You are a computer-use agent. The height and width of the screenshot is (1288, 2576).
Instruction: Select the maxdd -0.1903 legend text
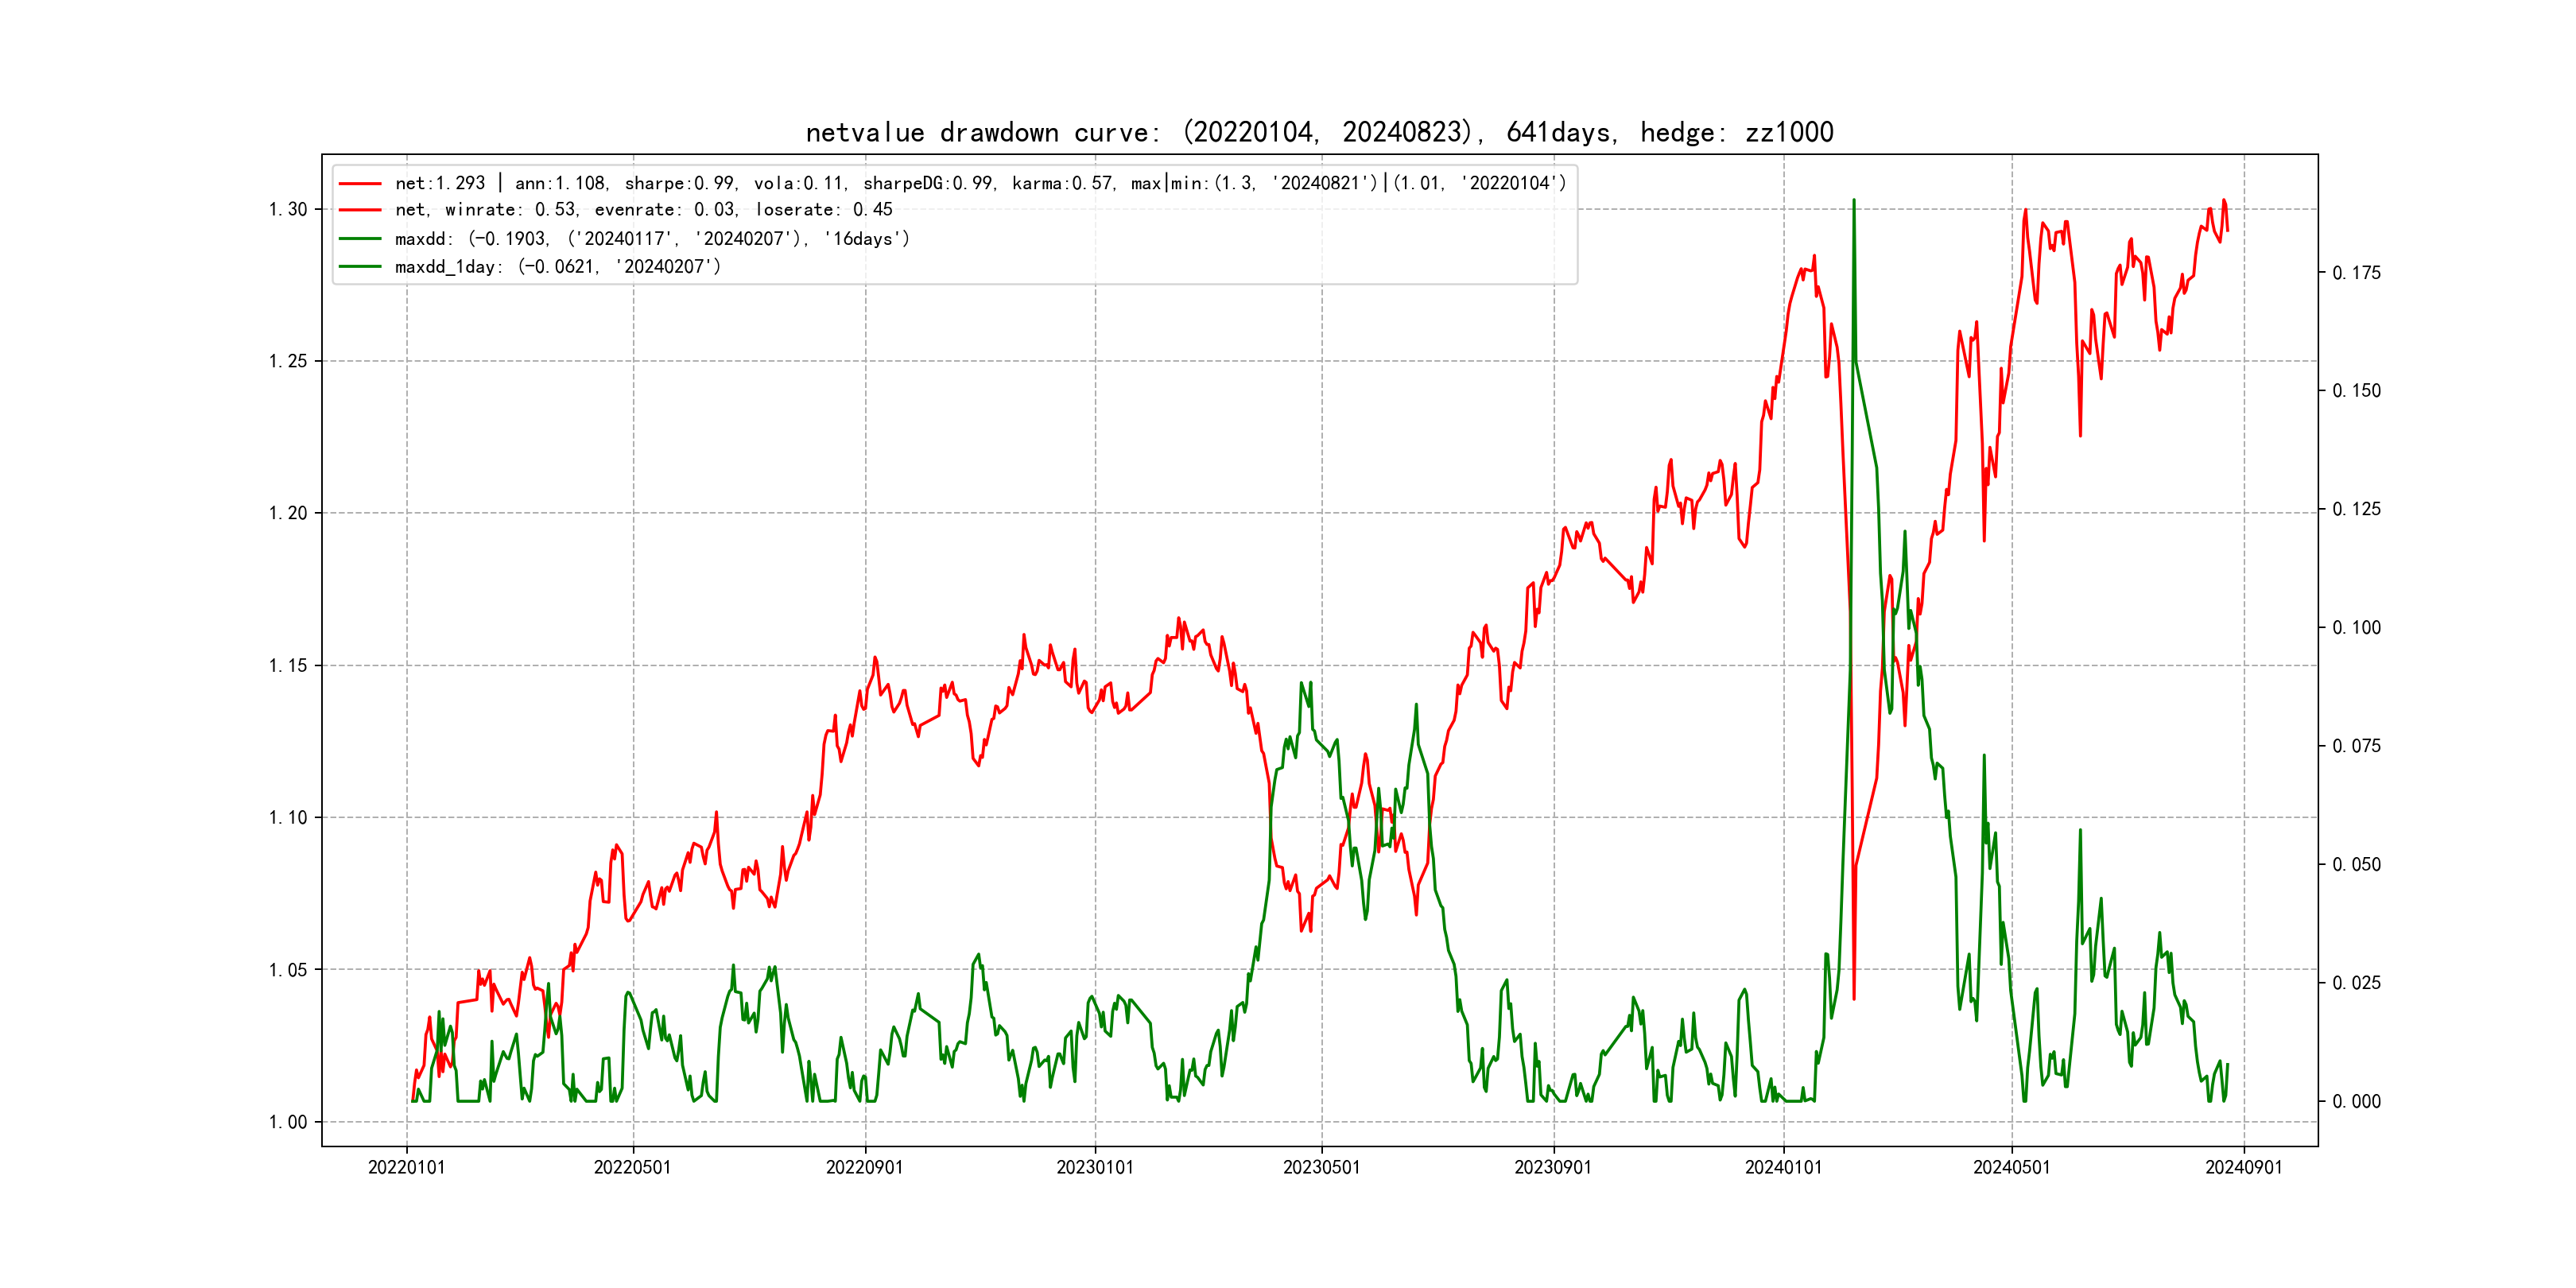(652, 239)
